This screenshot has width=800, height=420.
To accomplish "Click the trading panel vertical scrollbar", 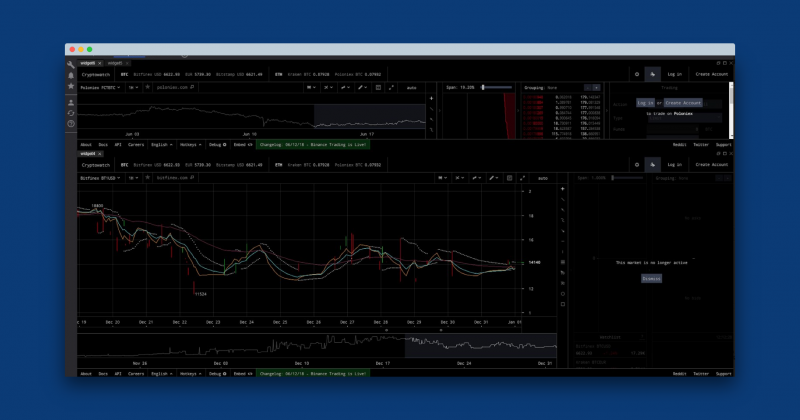I will pos(731,110).
